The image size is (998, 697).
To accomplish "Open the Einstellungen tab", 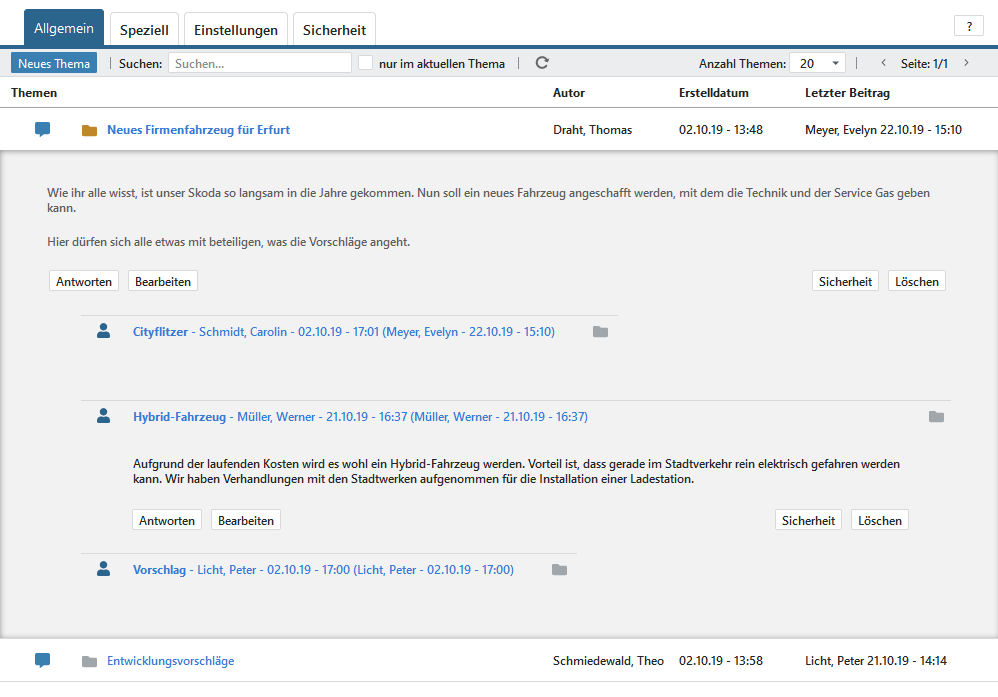I will pyautogui.click(x=236, y=30).
